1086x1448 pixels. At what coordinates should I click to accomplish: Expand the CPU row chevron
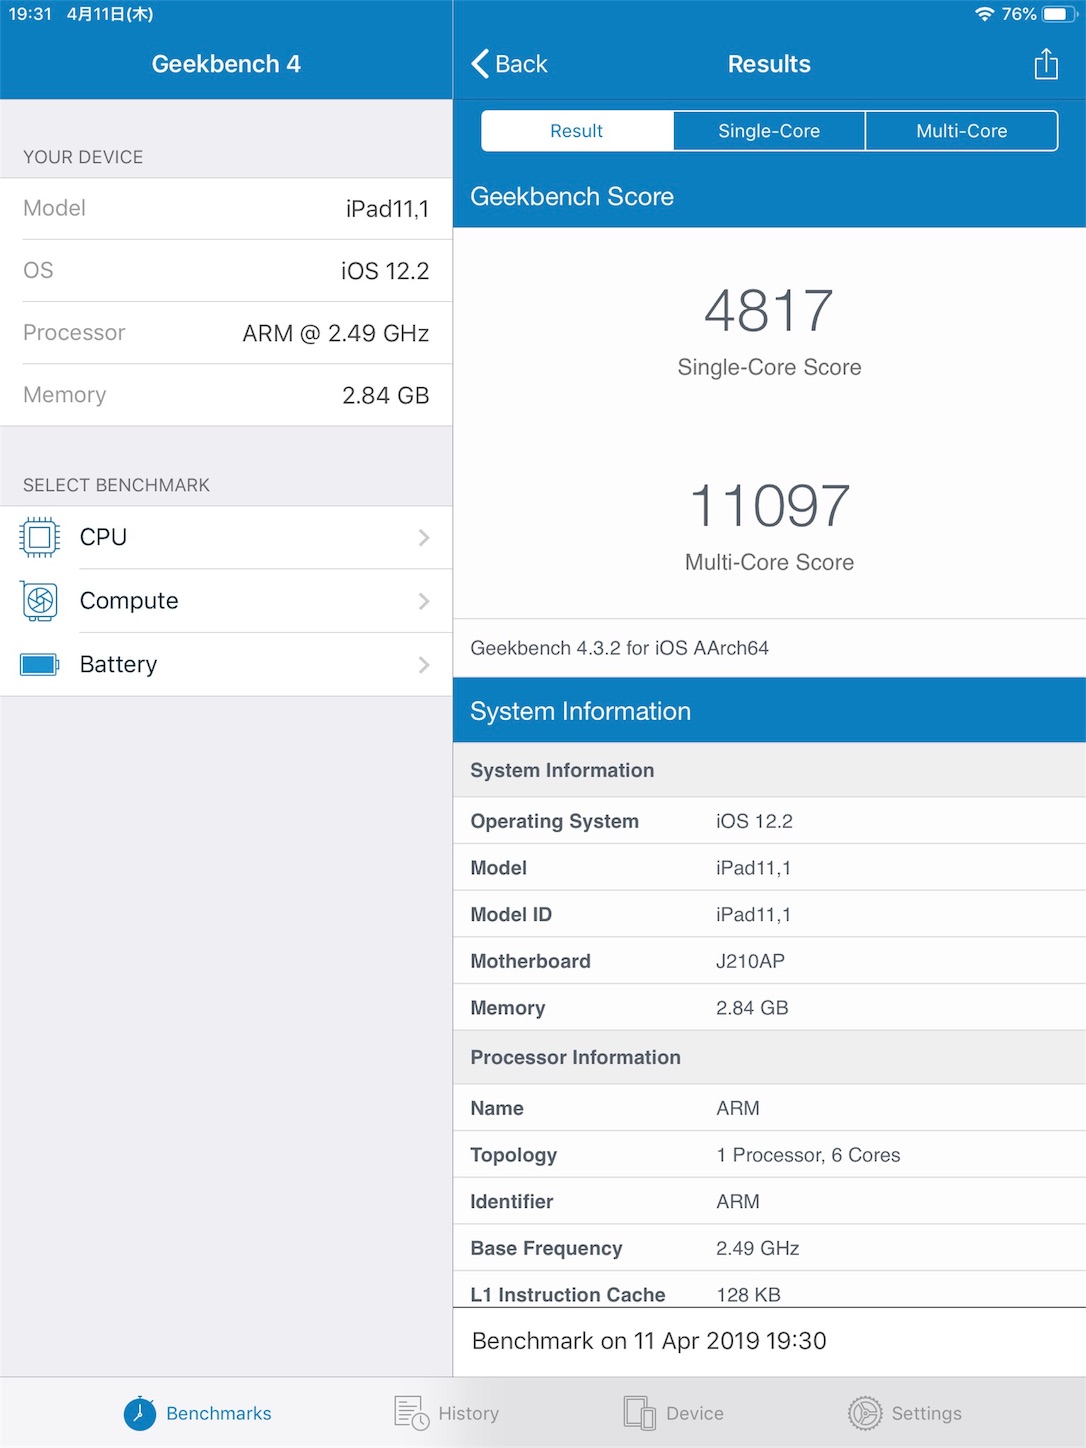[424, 538]
